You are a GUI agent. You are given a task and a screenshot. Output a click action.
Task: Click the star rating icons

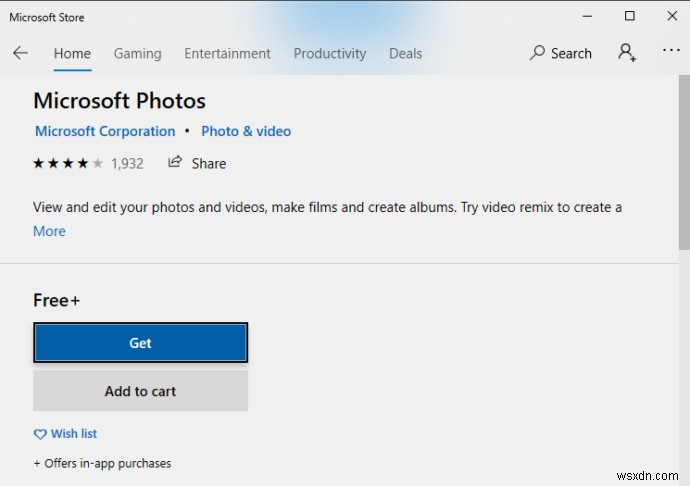[x=68, y=163]
